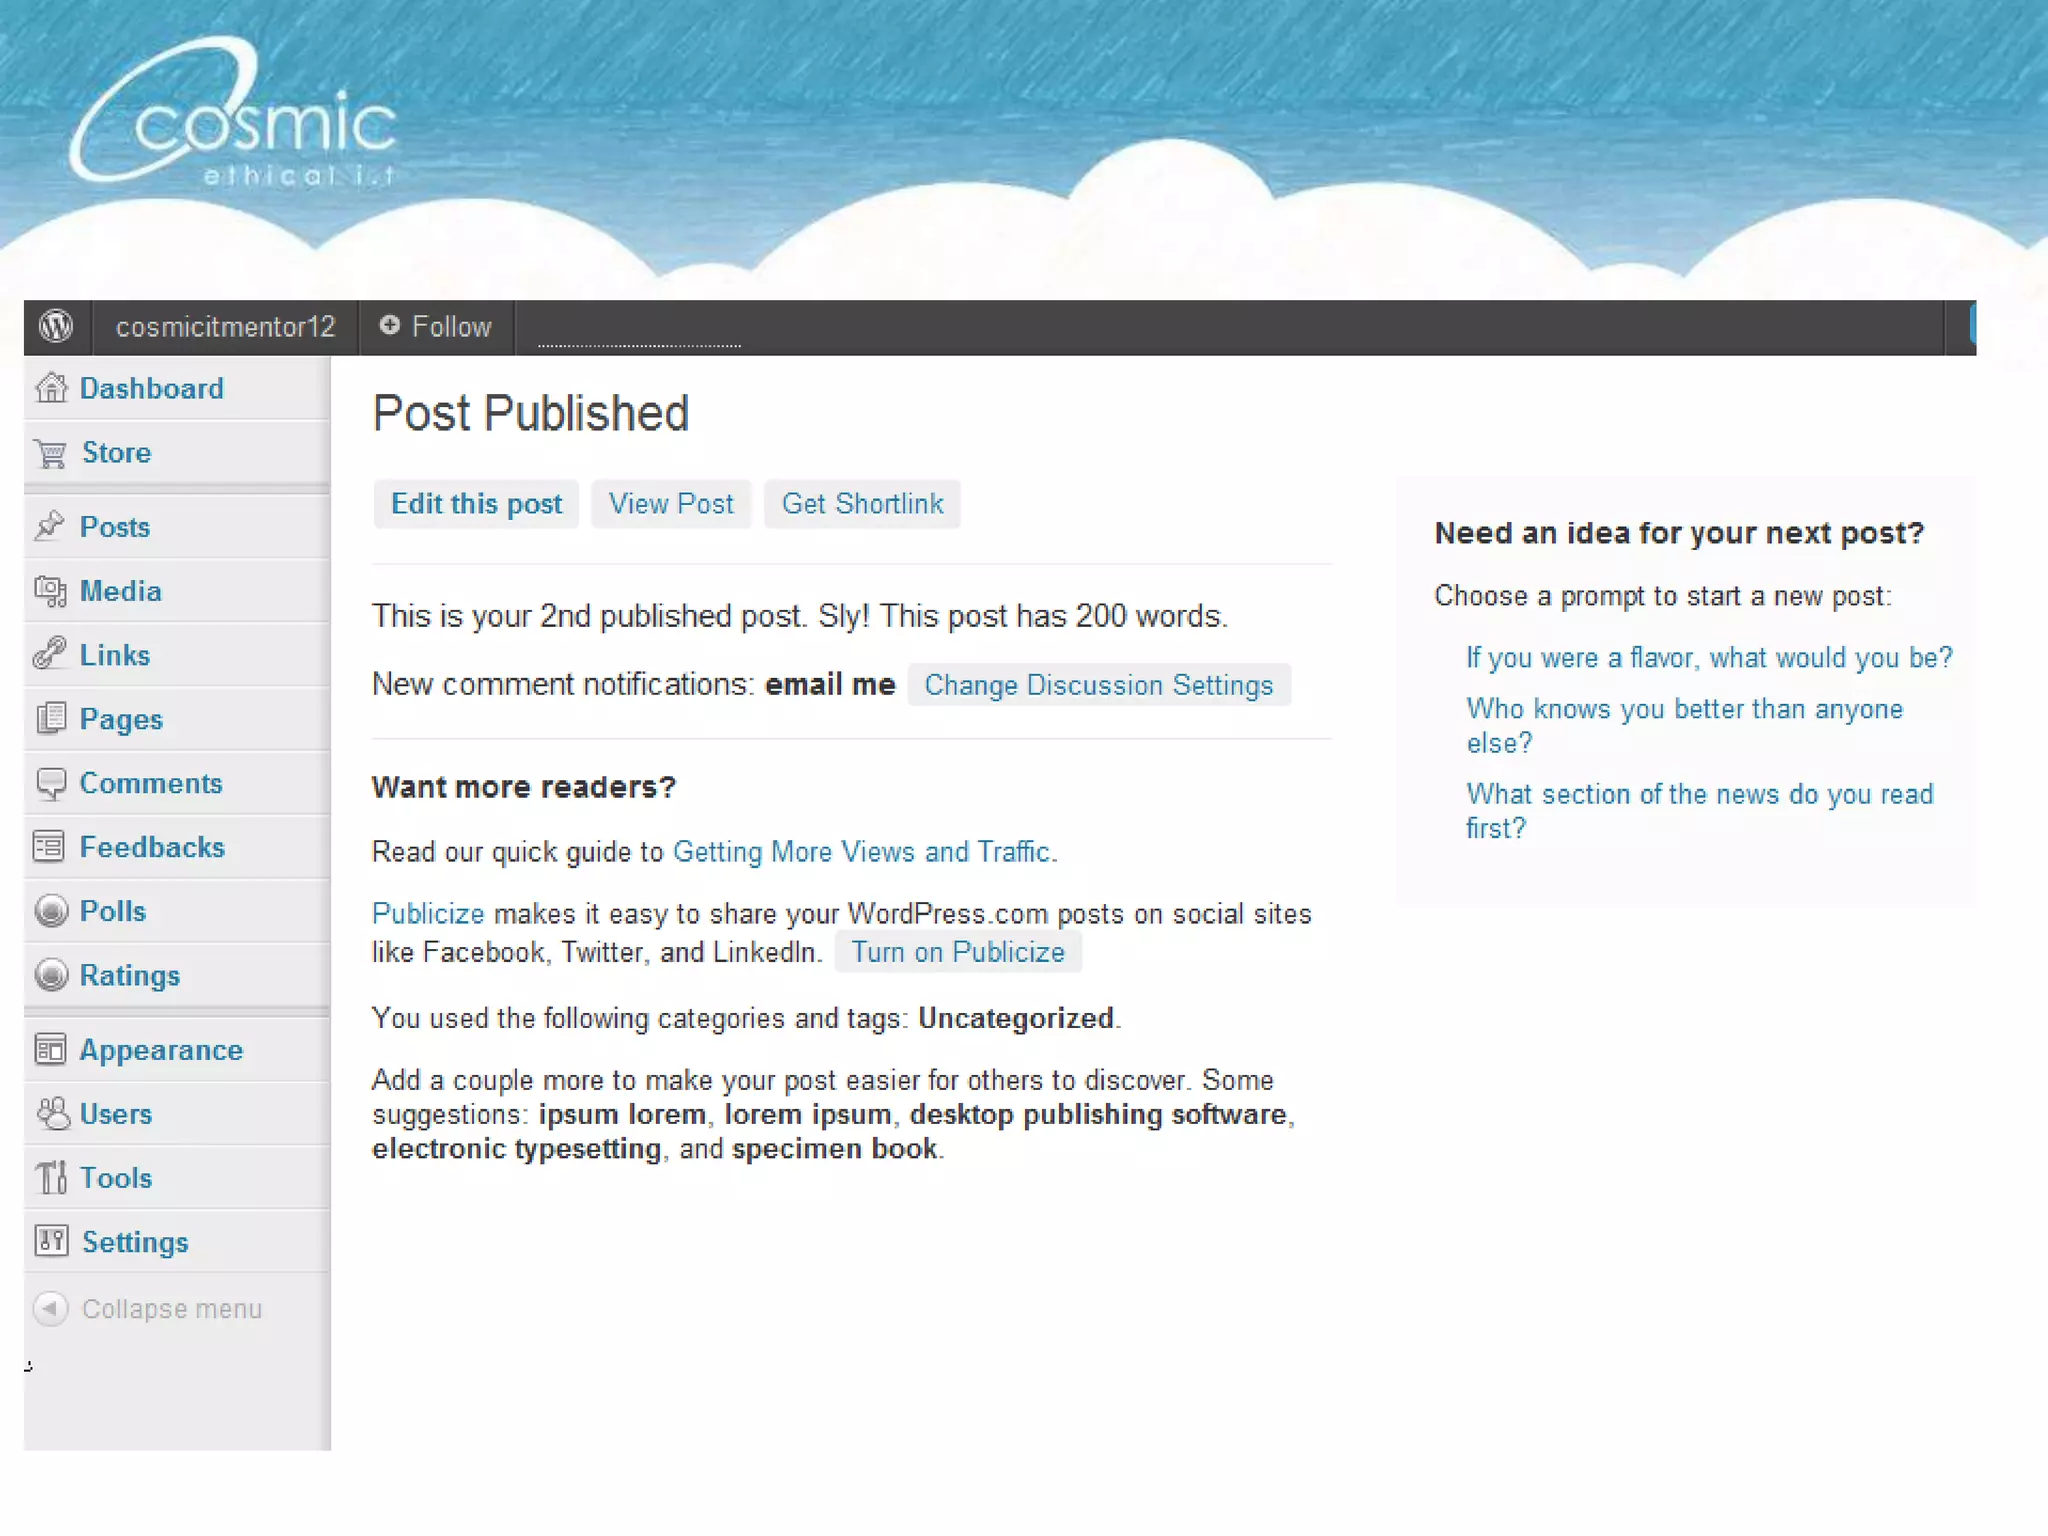Open the Settings menu item
This screenshot has height=1536, width=2048.
(135, 1241)
